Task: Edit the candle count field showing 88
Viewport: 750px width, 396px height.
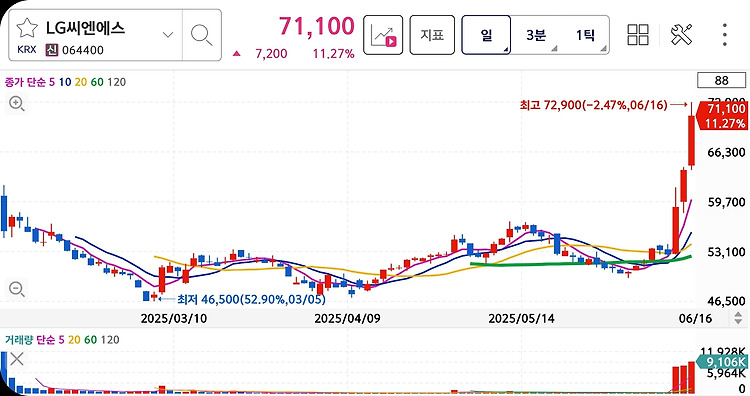Action: click(721, 80)
